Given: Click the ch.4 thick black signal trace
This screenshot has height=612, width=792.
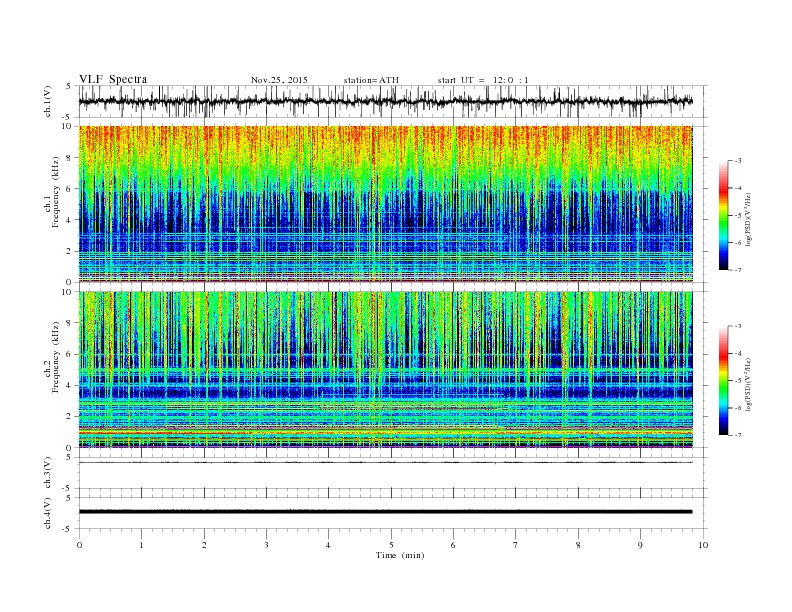Looking at the screenshot, I should coord(386,512).
